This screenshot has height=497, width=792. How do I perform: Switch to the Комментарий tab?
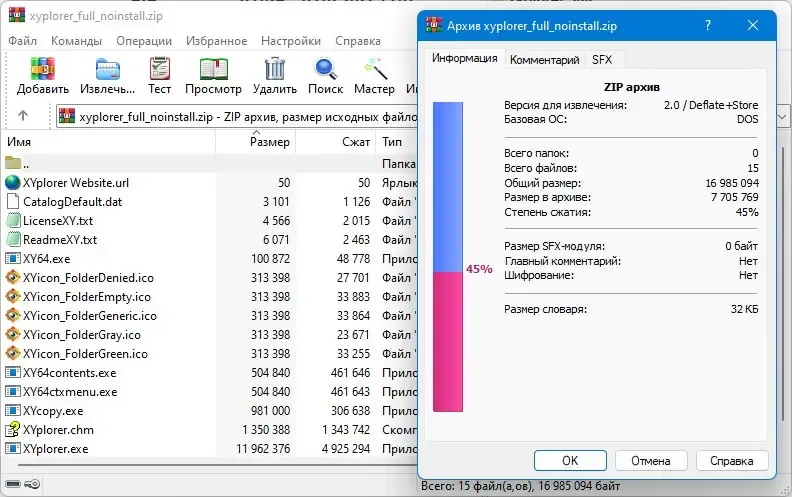(544, 60)
